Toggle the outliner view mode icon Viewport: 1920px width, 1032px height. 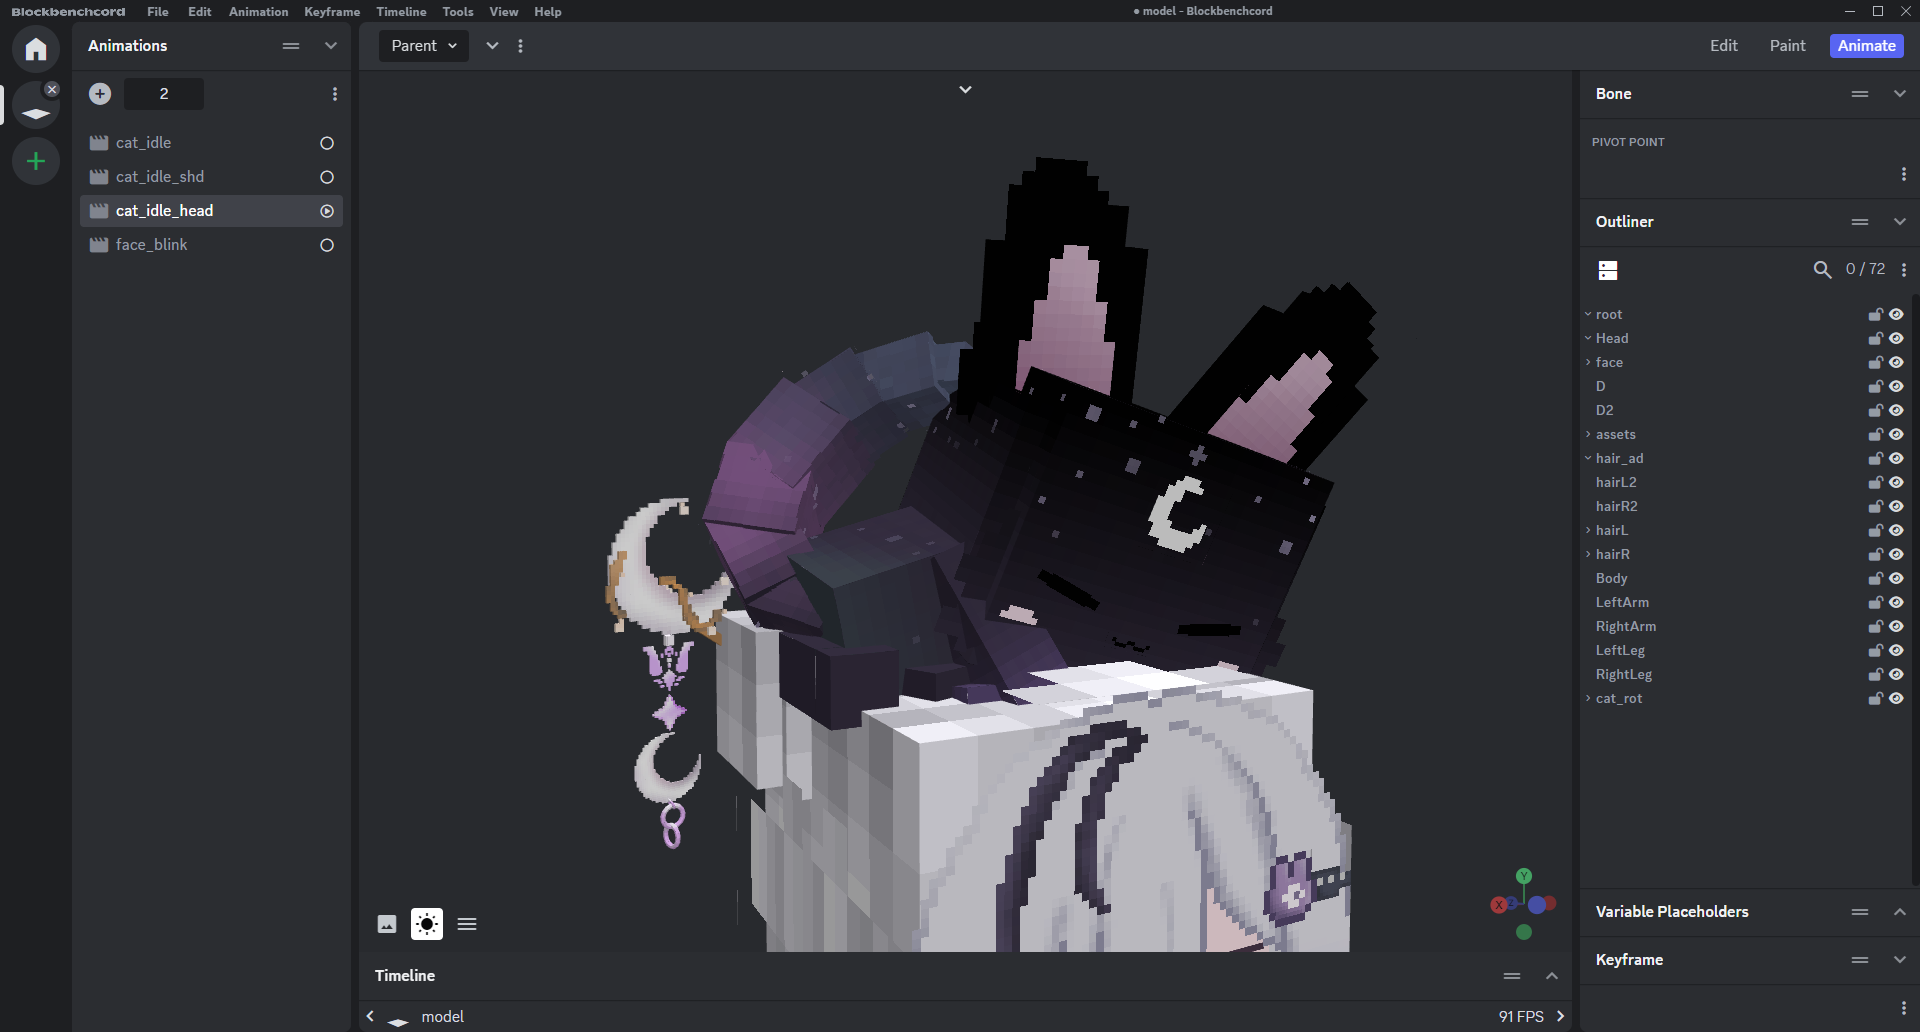tap(1608, 270)
